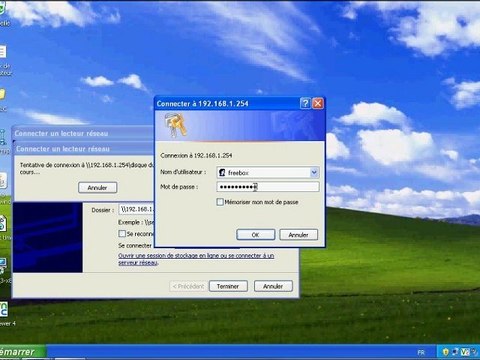
Task: Click Annuler at the bottom of the network drive wizard
Action: 273,286
